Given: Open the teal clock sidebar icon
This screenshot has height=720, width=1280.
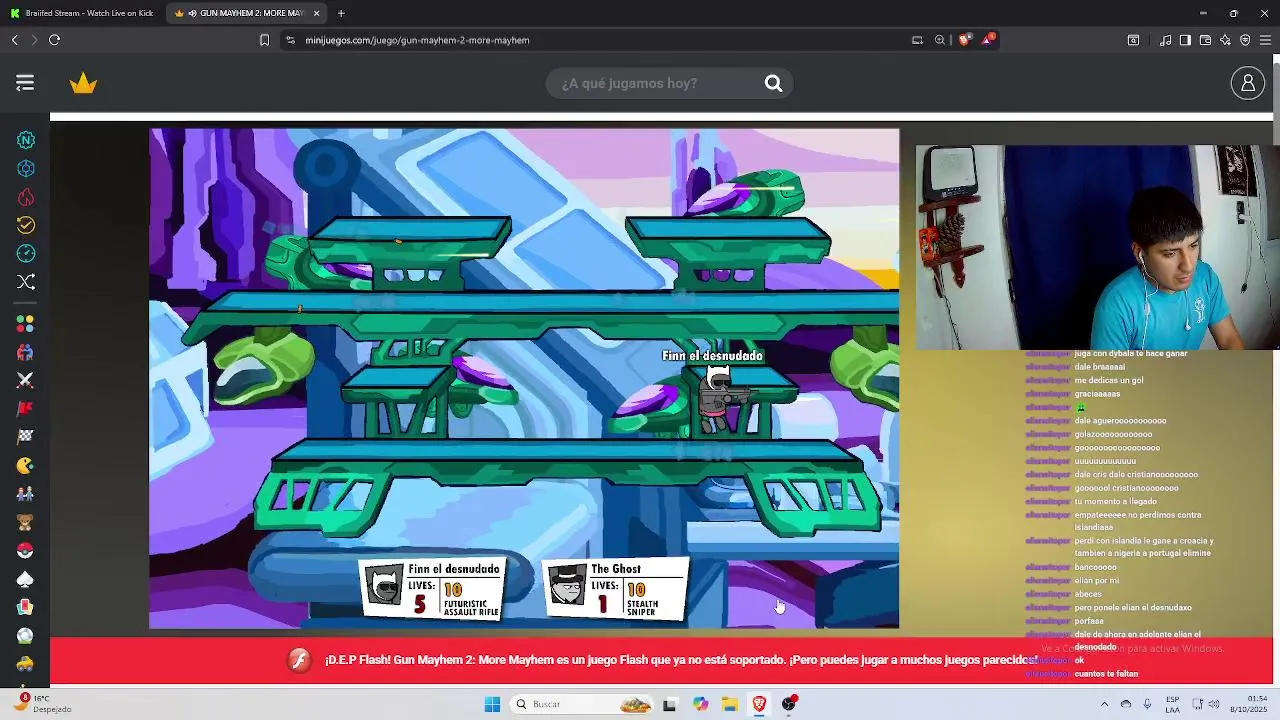Looking at the screenshot, I should click(x=26, y=253).
